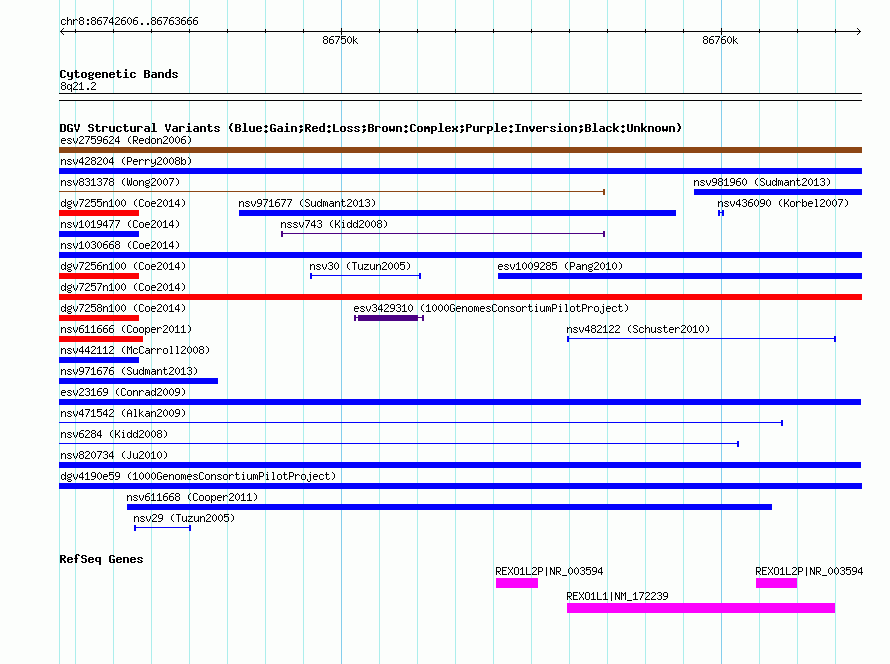890x664 pixels.
Task: Click the blue nsv442112 gain bar
Action: [x=99, y=360]
